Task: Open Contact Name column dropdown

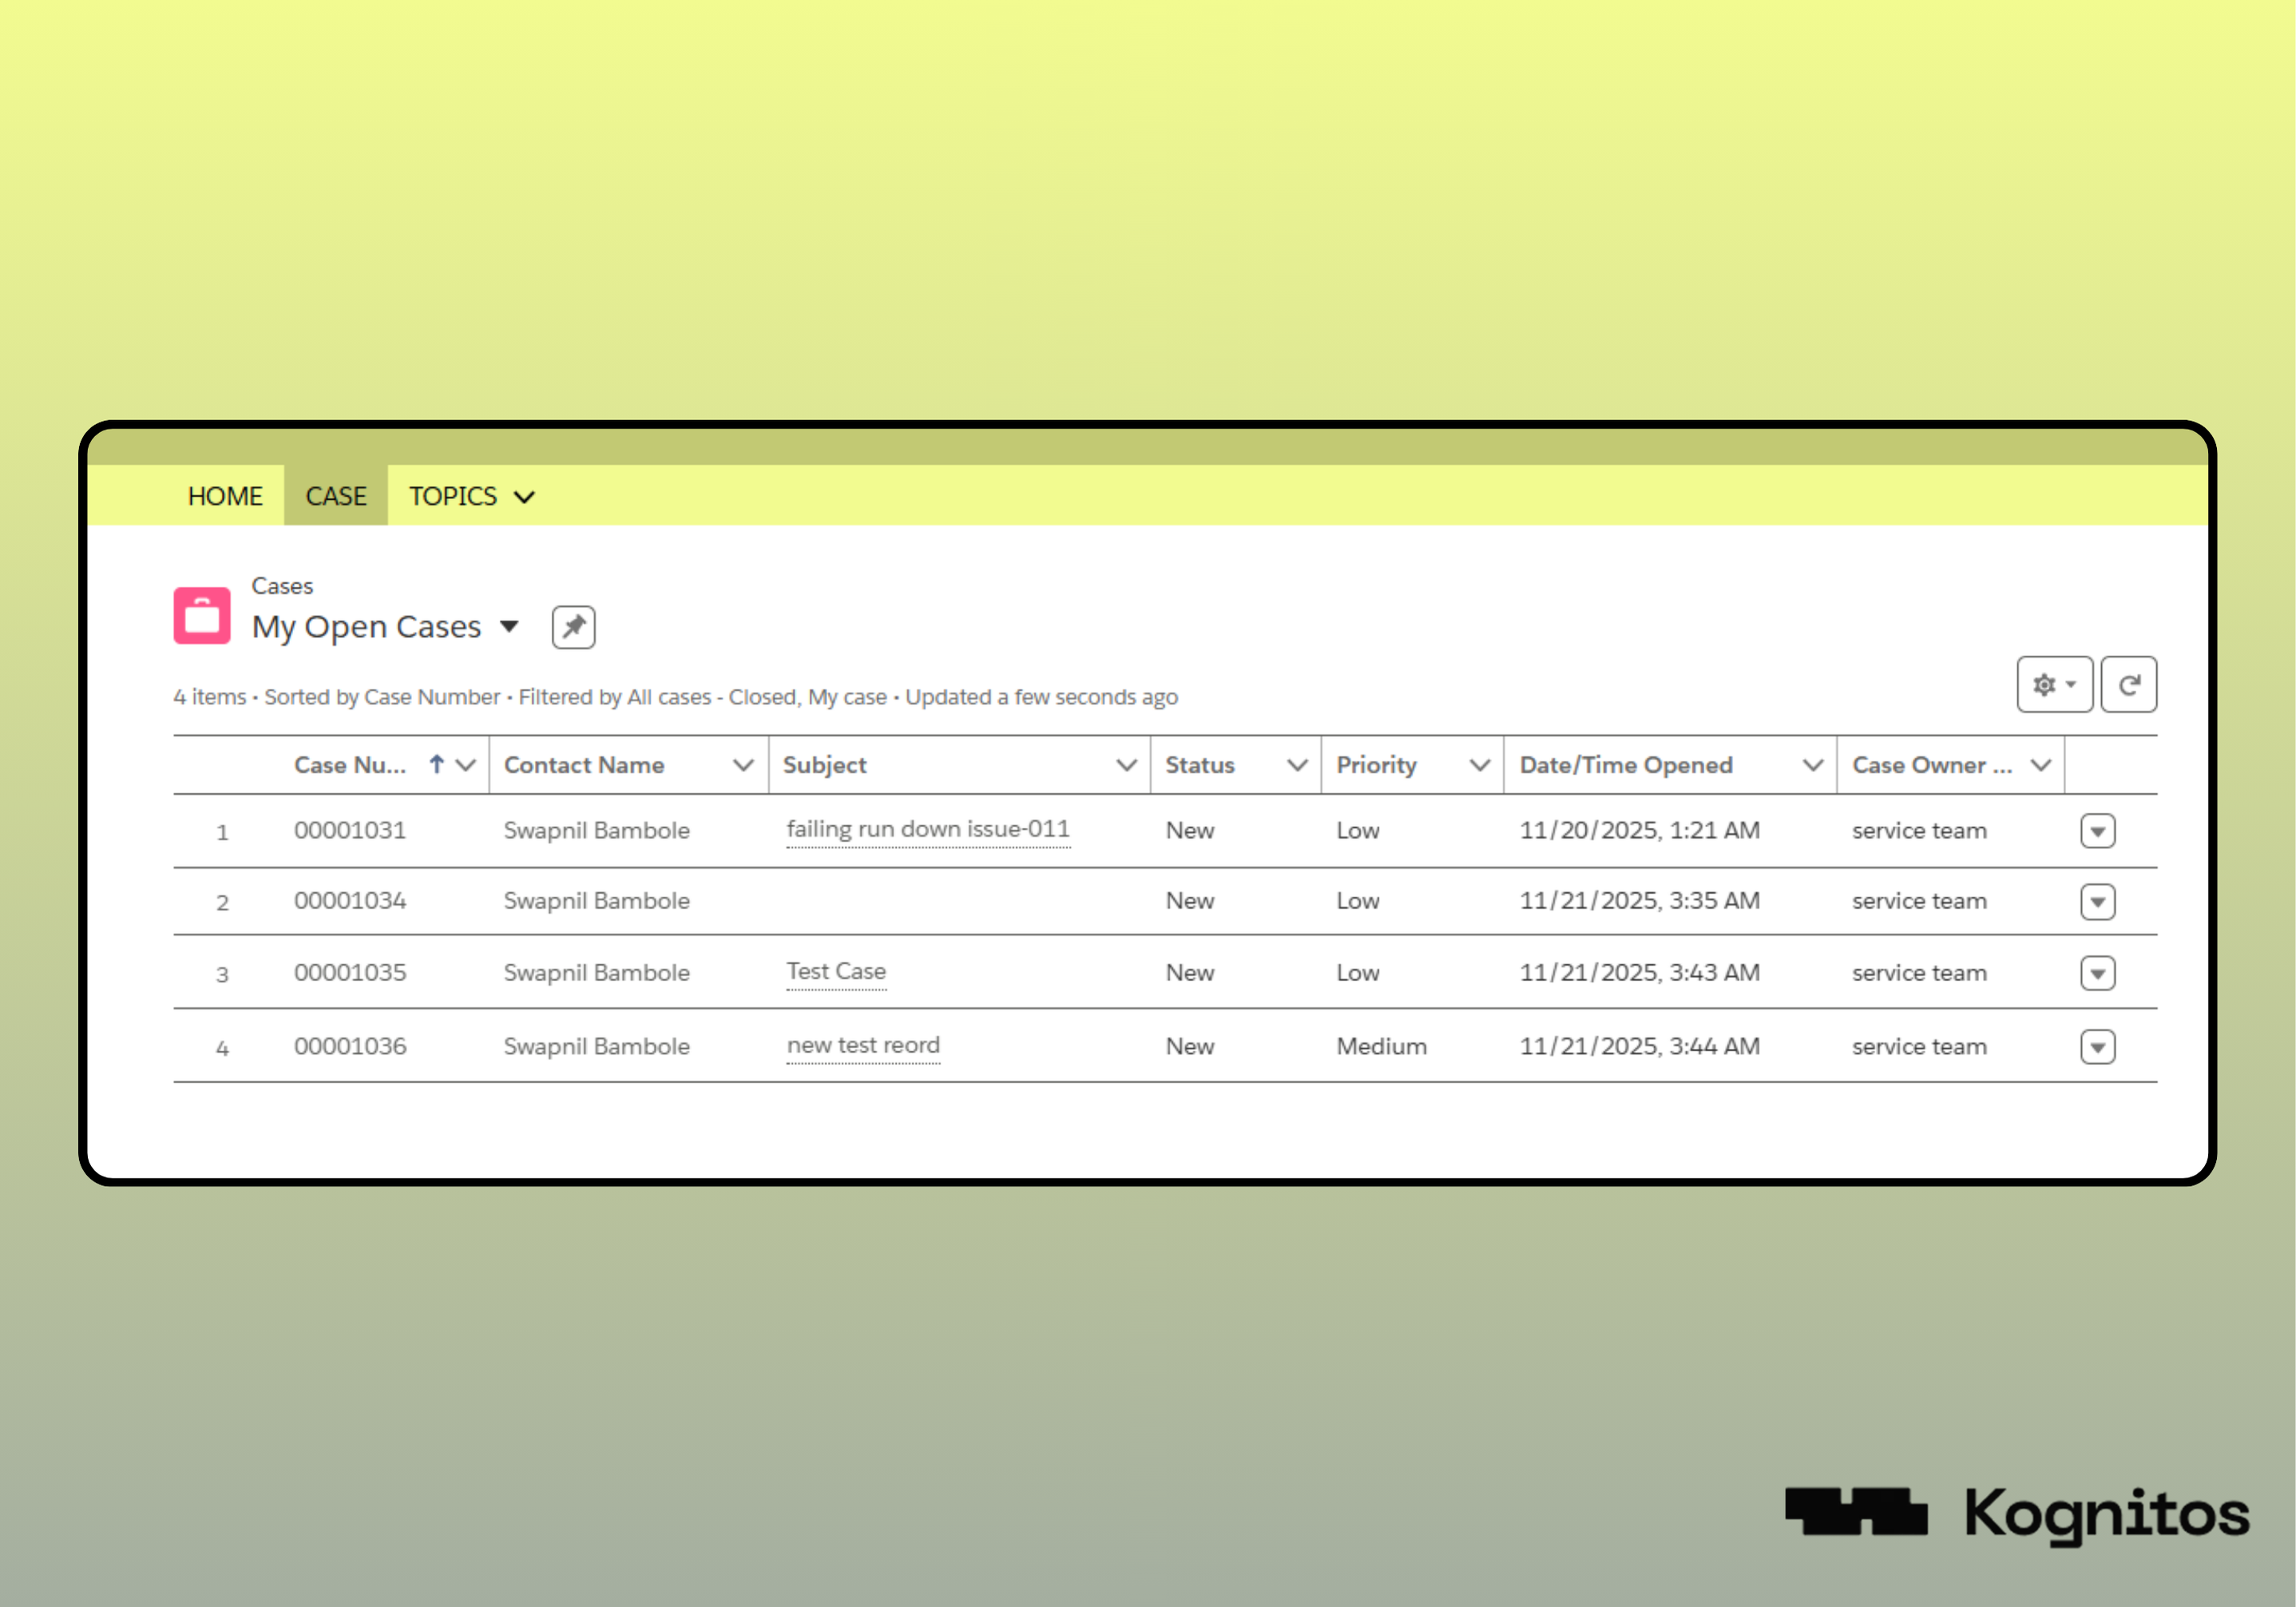Action: [x=742, y=765]
